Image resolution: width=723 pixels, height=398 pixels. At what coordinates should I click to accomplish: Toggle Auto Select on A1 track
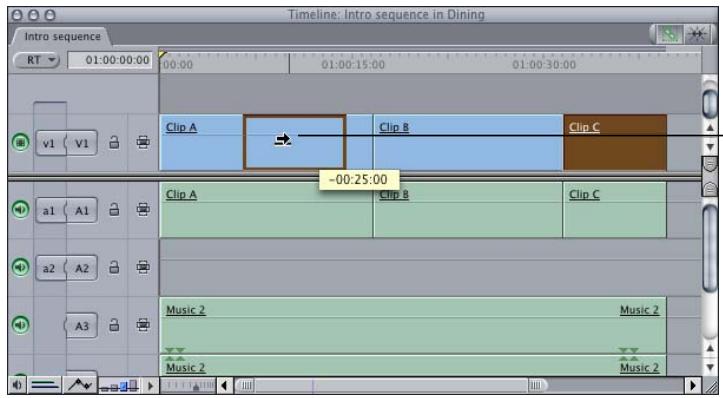tap(143, 210)
